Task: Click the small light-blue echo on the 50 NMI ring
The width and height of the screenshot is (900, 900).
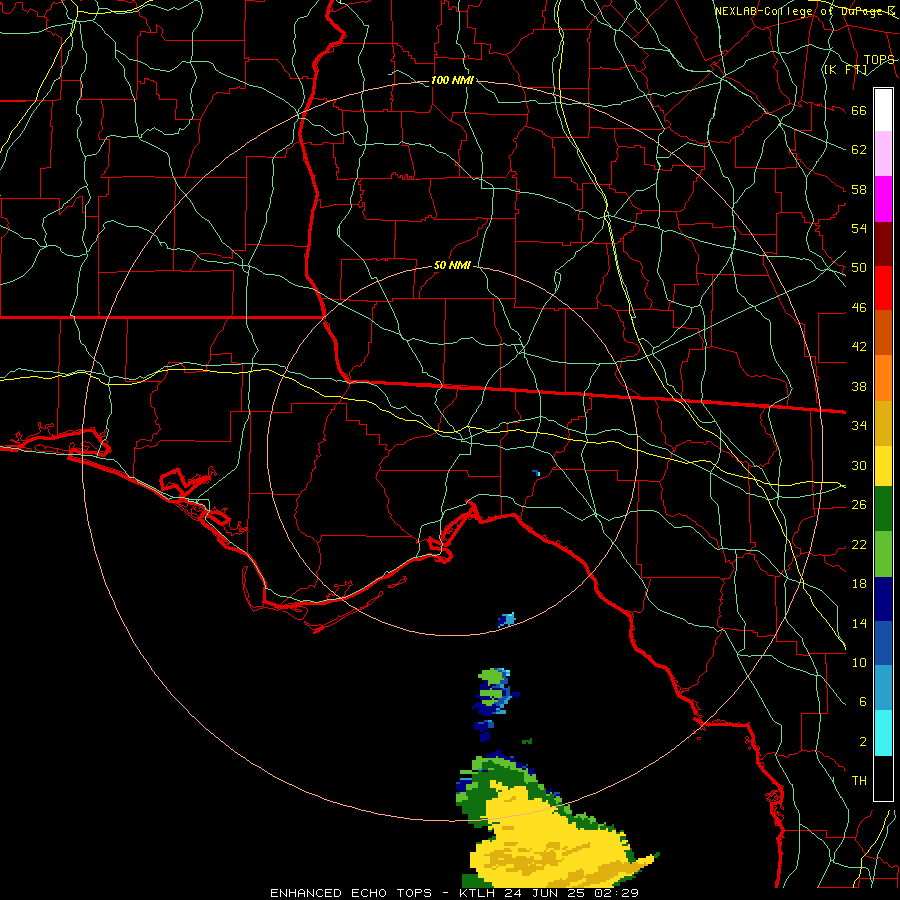Action: click(507, 619)
